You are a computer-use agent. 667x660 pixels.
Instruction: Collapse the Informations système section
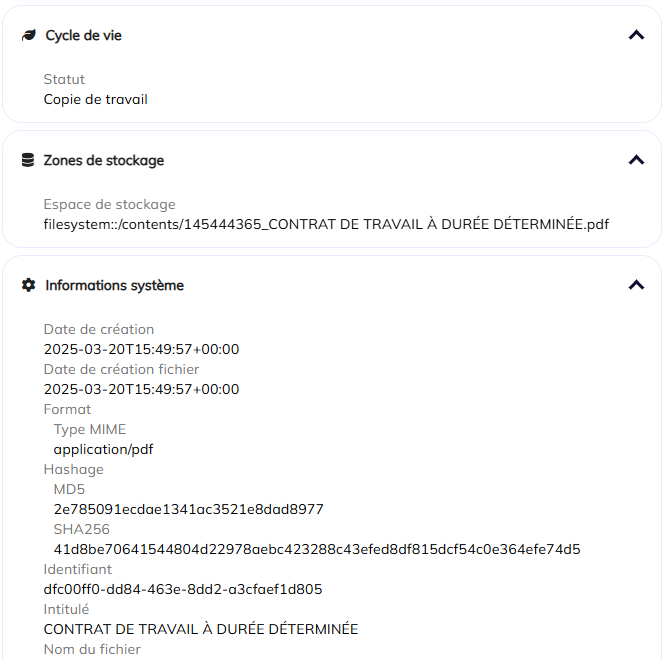click(x=636, y=285)
